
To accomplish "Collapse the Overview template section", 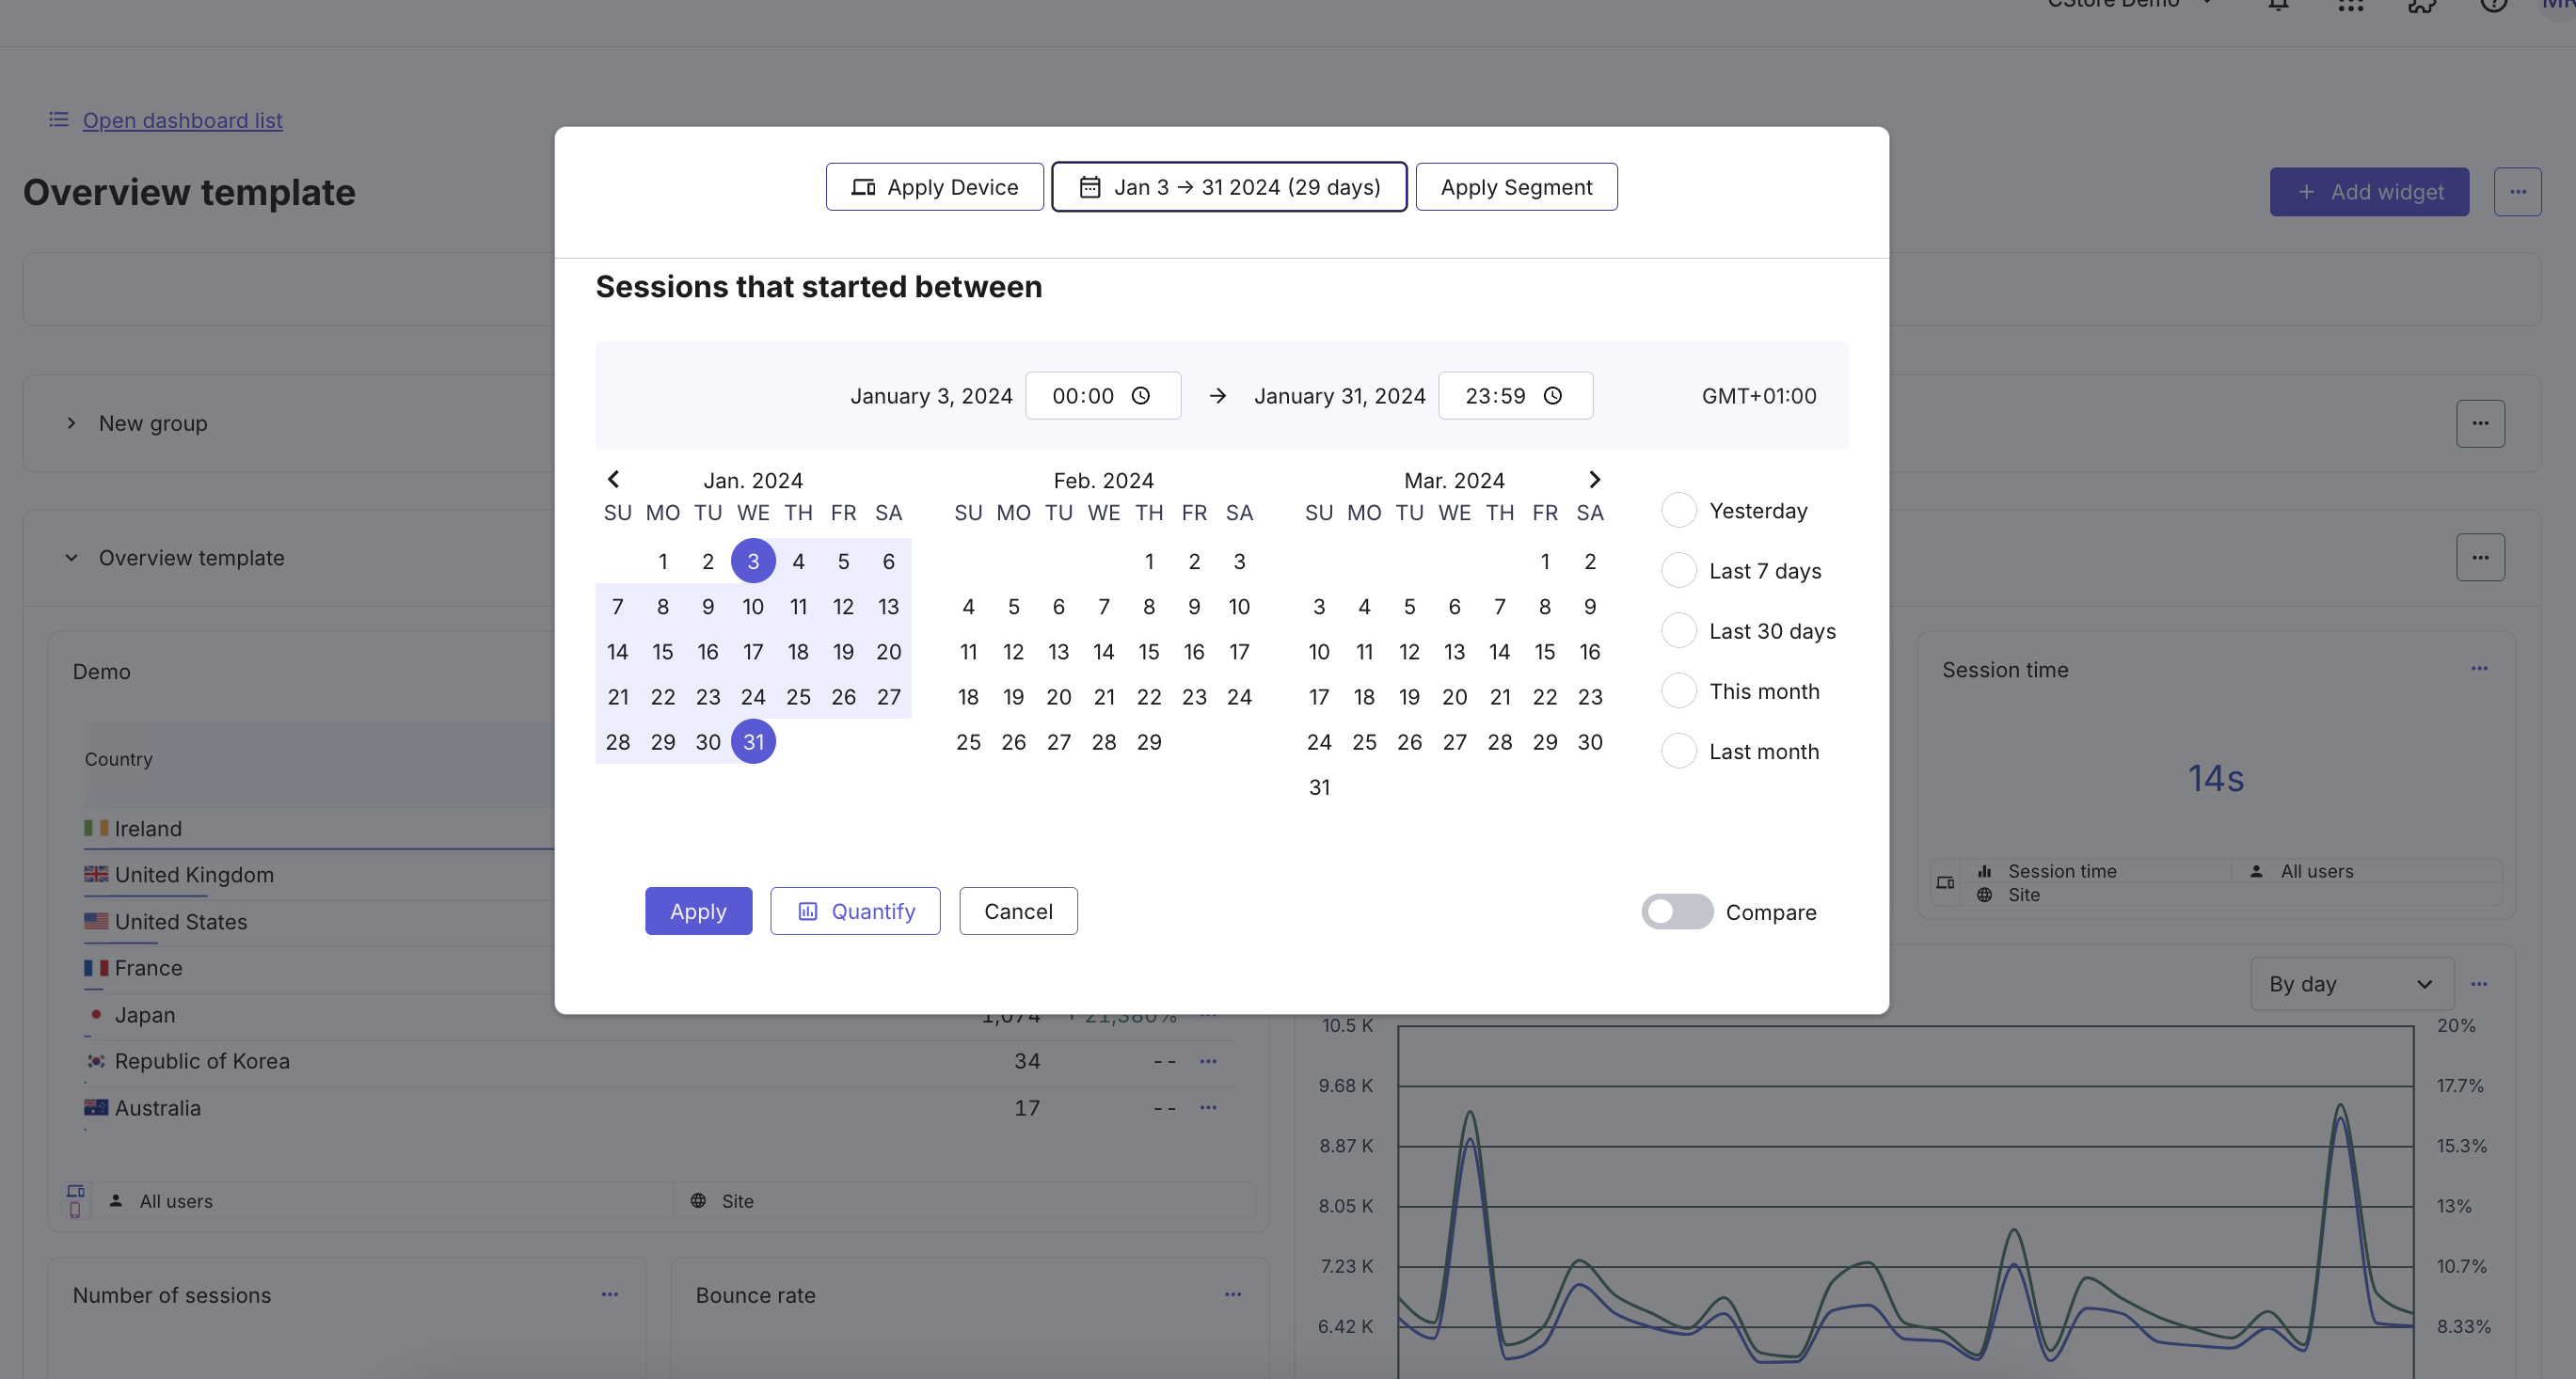I will click(71, 557).
